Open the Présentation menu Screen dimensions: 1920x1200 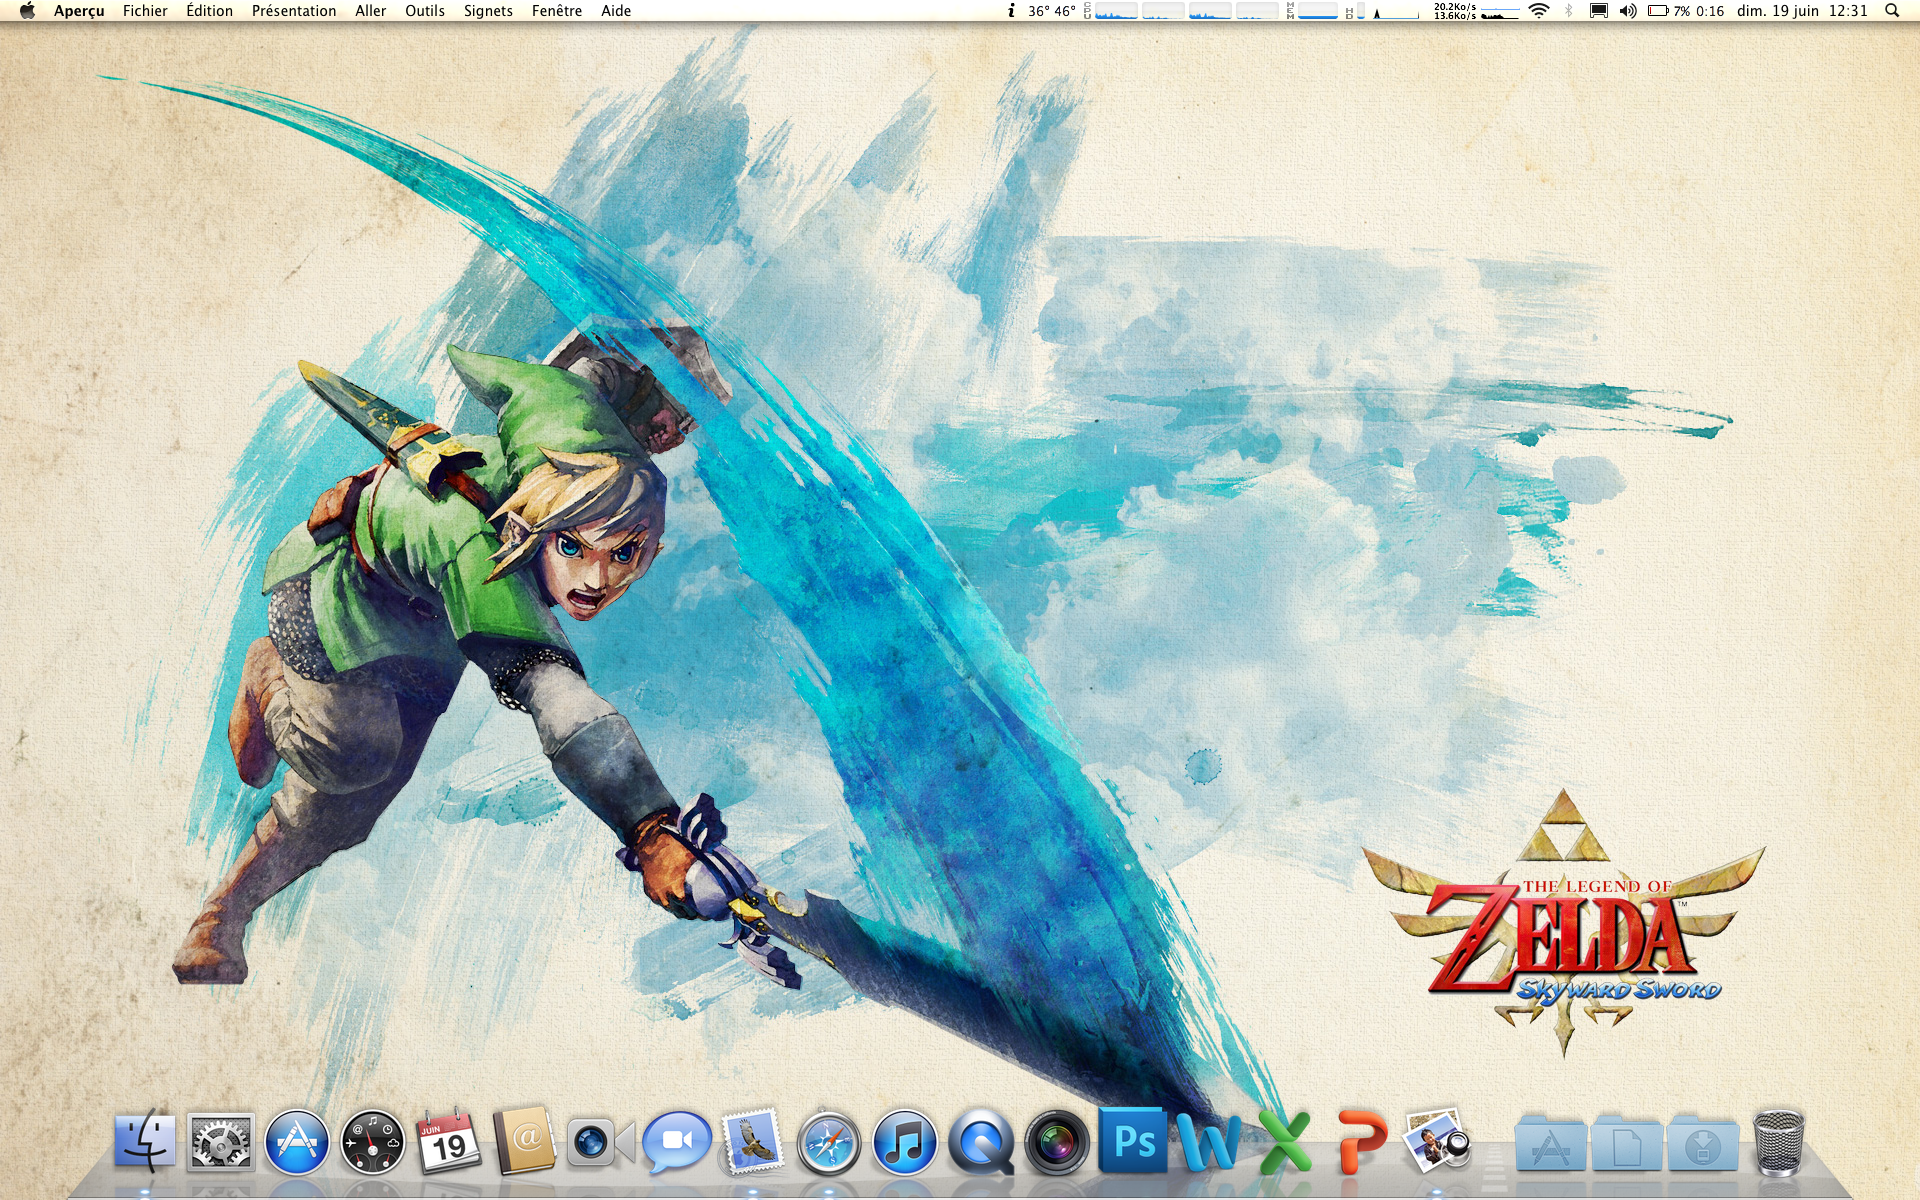click(294, 11)
